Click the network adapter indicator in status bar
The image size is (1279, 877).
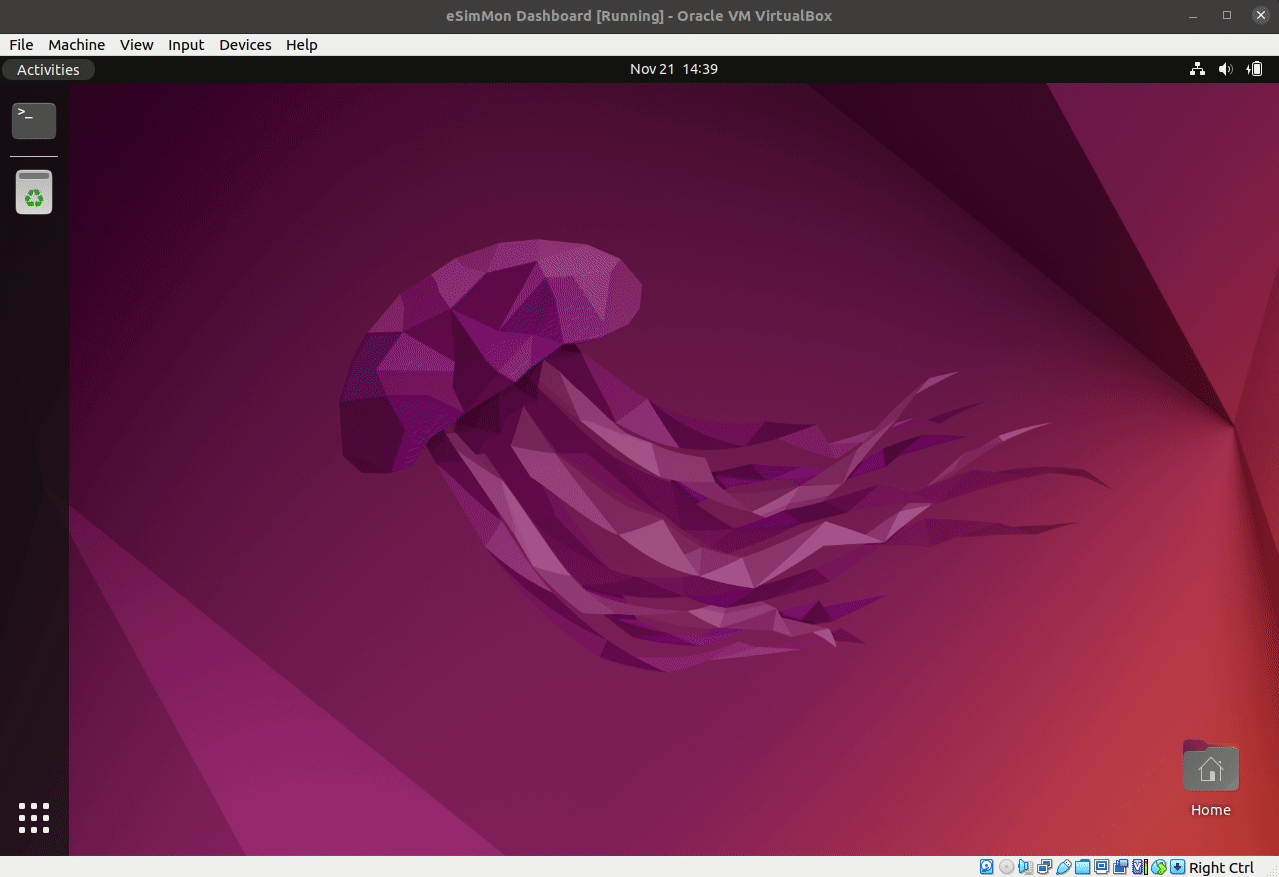tap(1045, 867)
